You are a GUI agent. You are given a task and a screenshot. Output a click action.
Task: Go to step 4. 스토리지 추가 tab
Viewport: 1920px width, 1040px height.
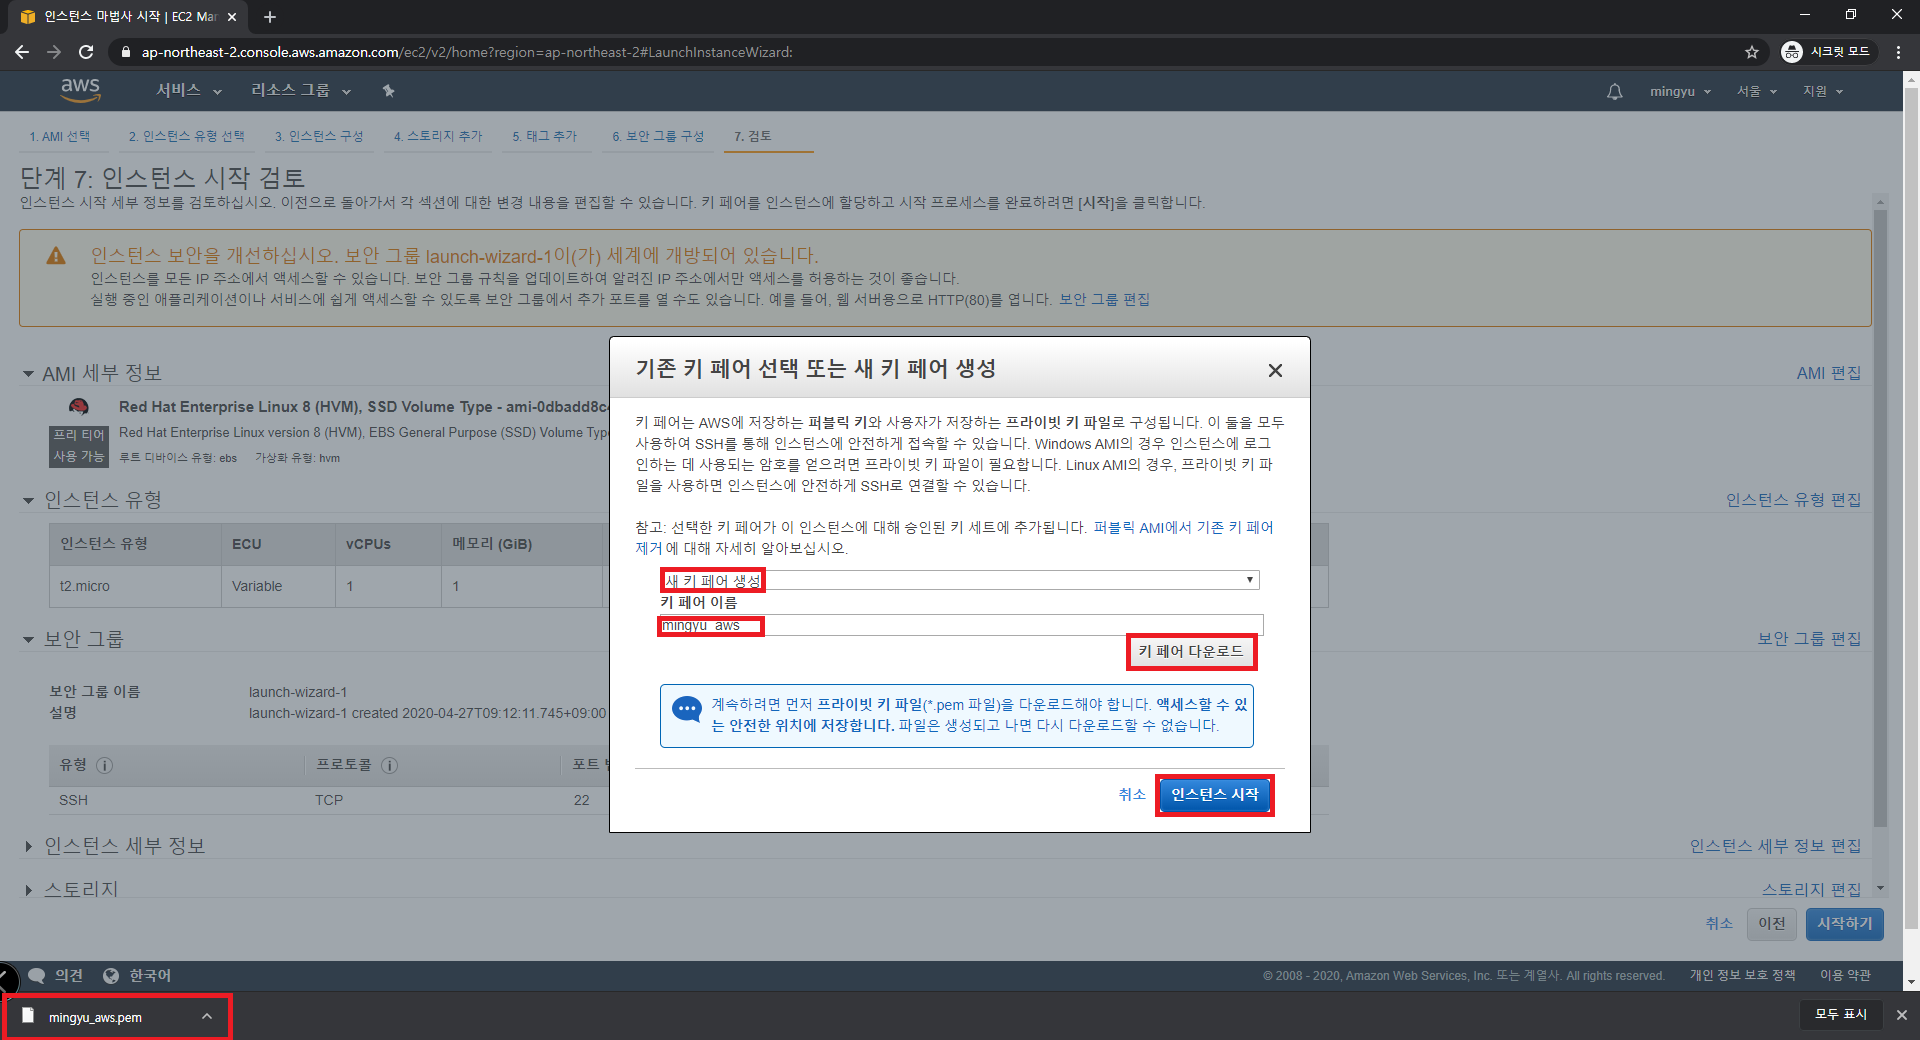click(438, 136)
